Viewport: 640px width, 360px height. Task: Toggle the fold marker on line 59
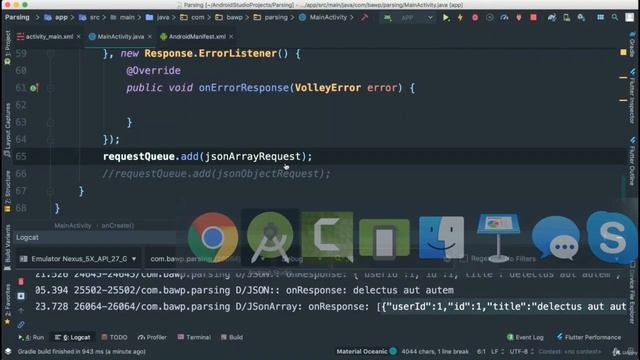point(51,53)
